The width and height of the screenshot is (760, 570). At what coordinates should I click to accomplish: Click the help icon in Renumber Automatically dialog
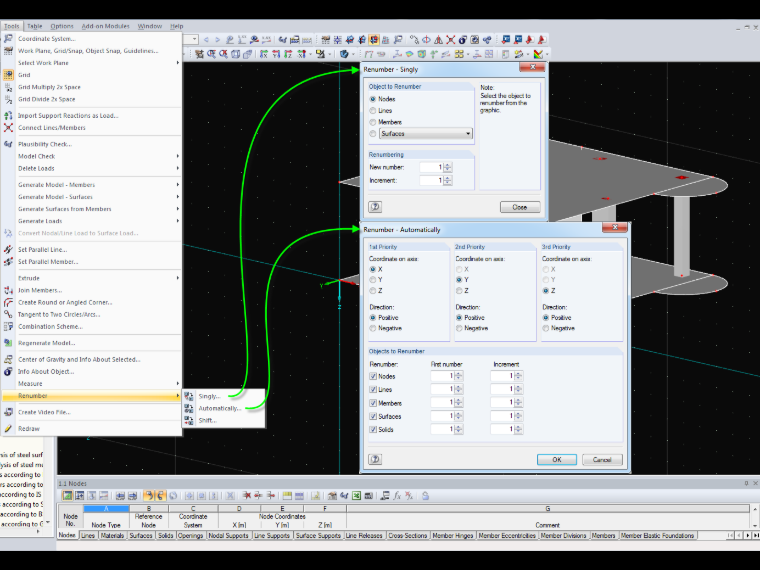click(375, 459)
